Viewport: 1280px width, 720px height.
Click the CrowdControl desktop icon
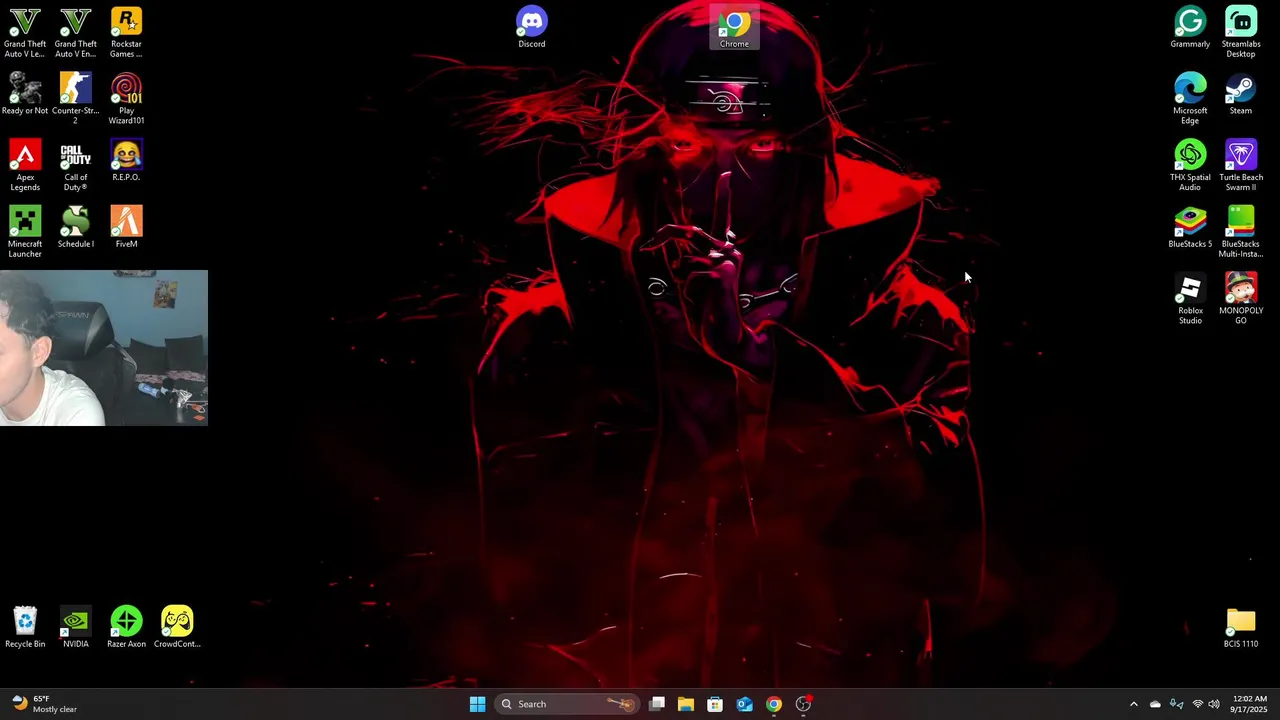pyautogui.click(x=177, y=627)
